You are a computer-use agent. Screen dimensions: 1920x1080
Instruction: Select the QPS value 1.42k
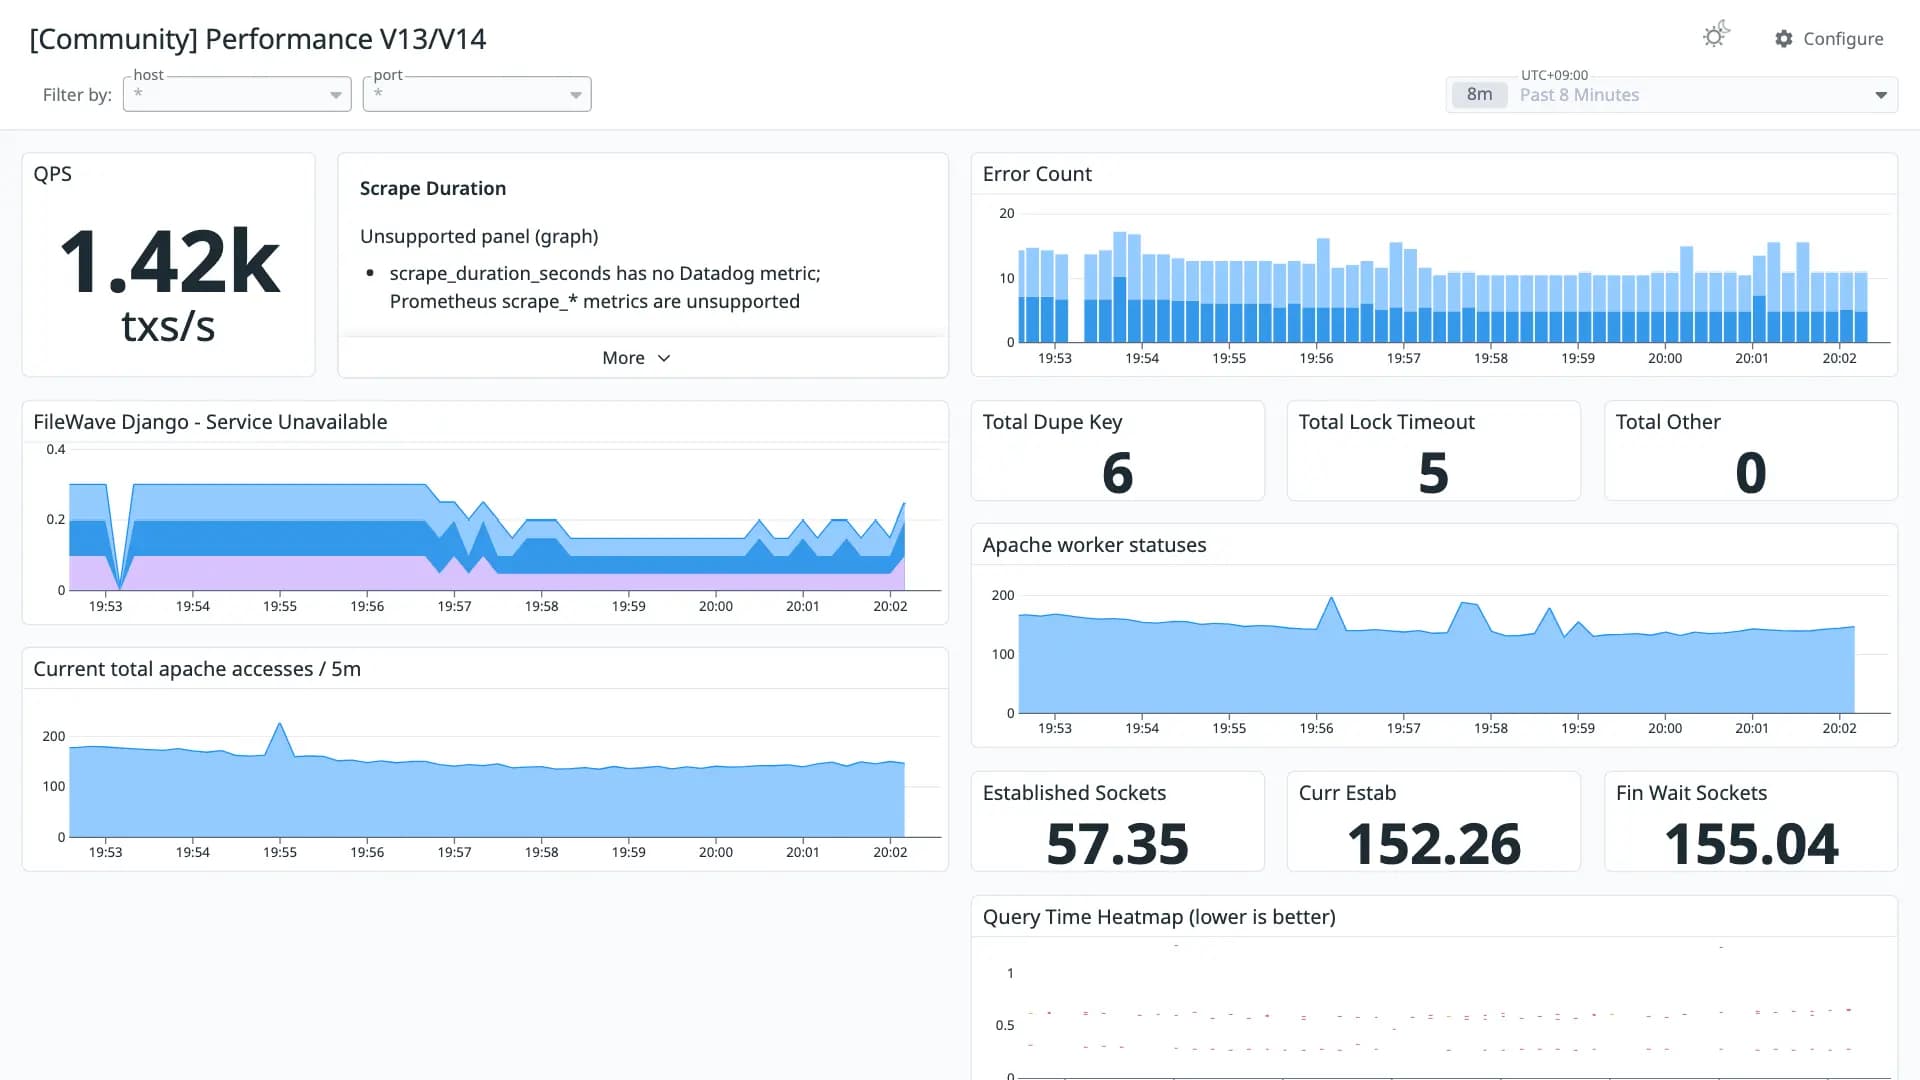169,261
